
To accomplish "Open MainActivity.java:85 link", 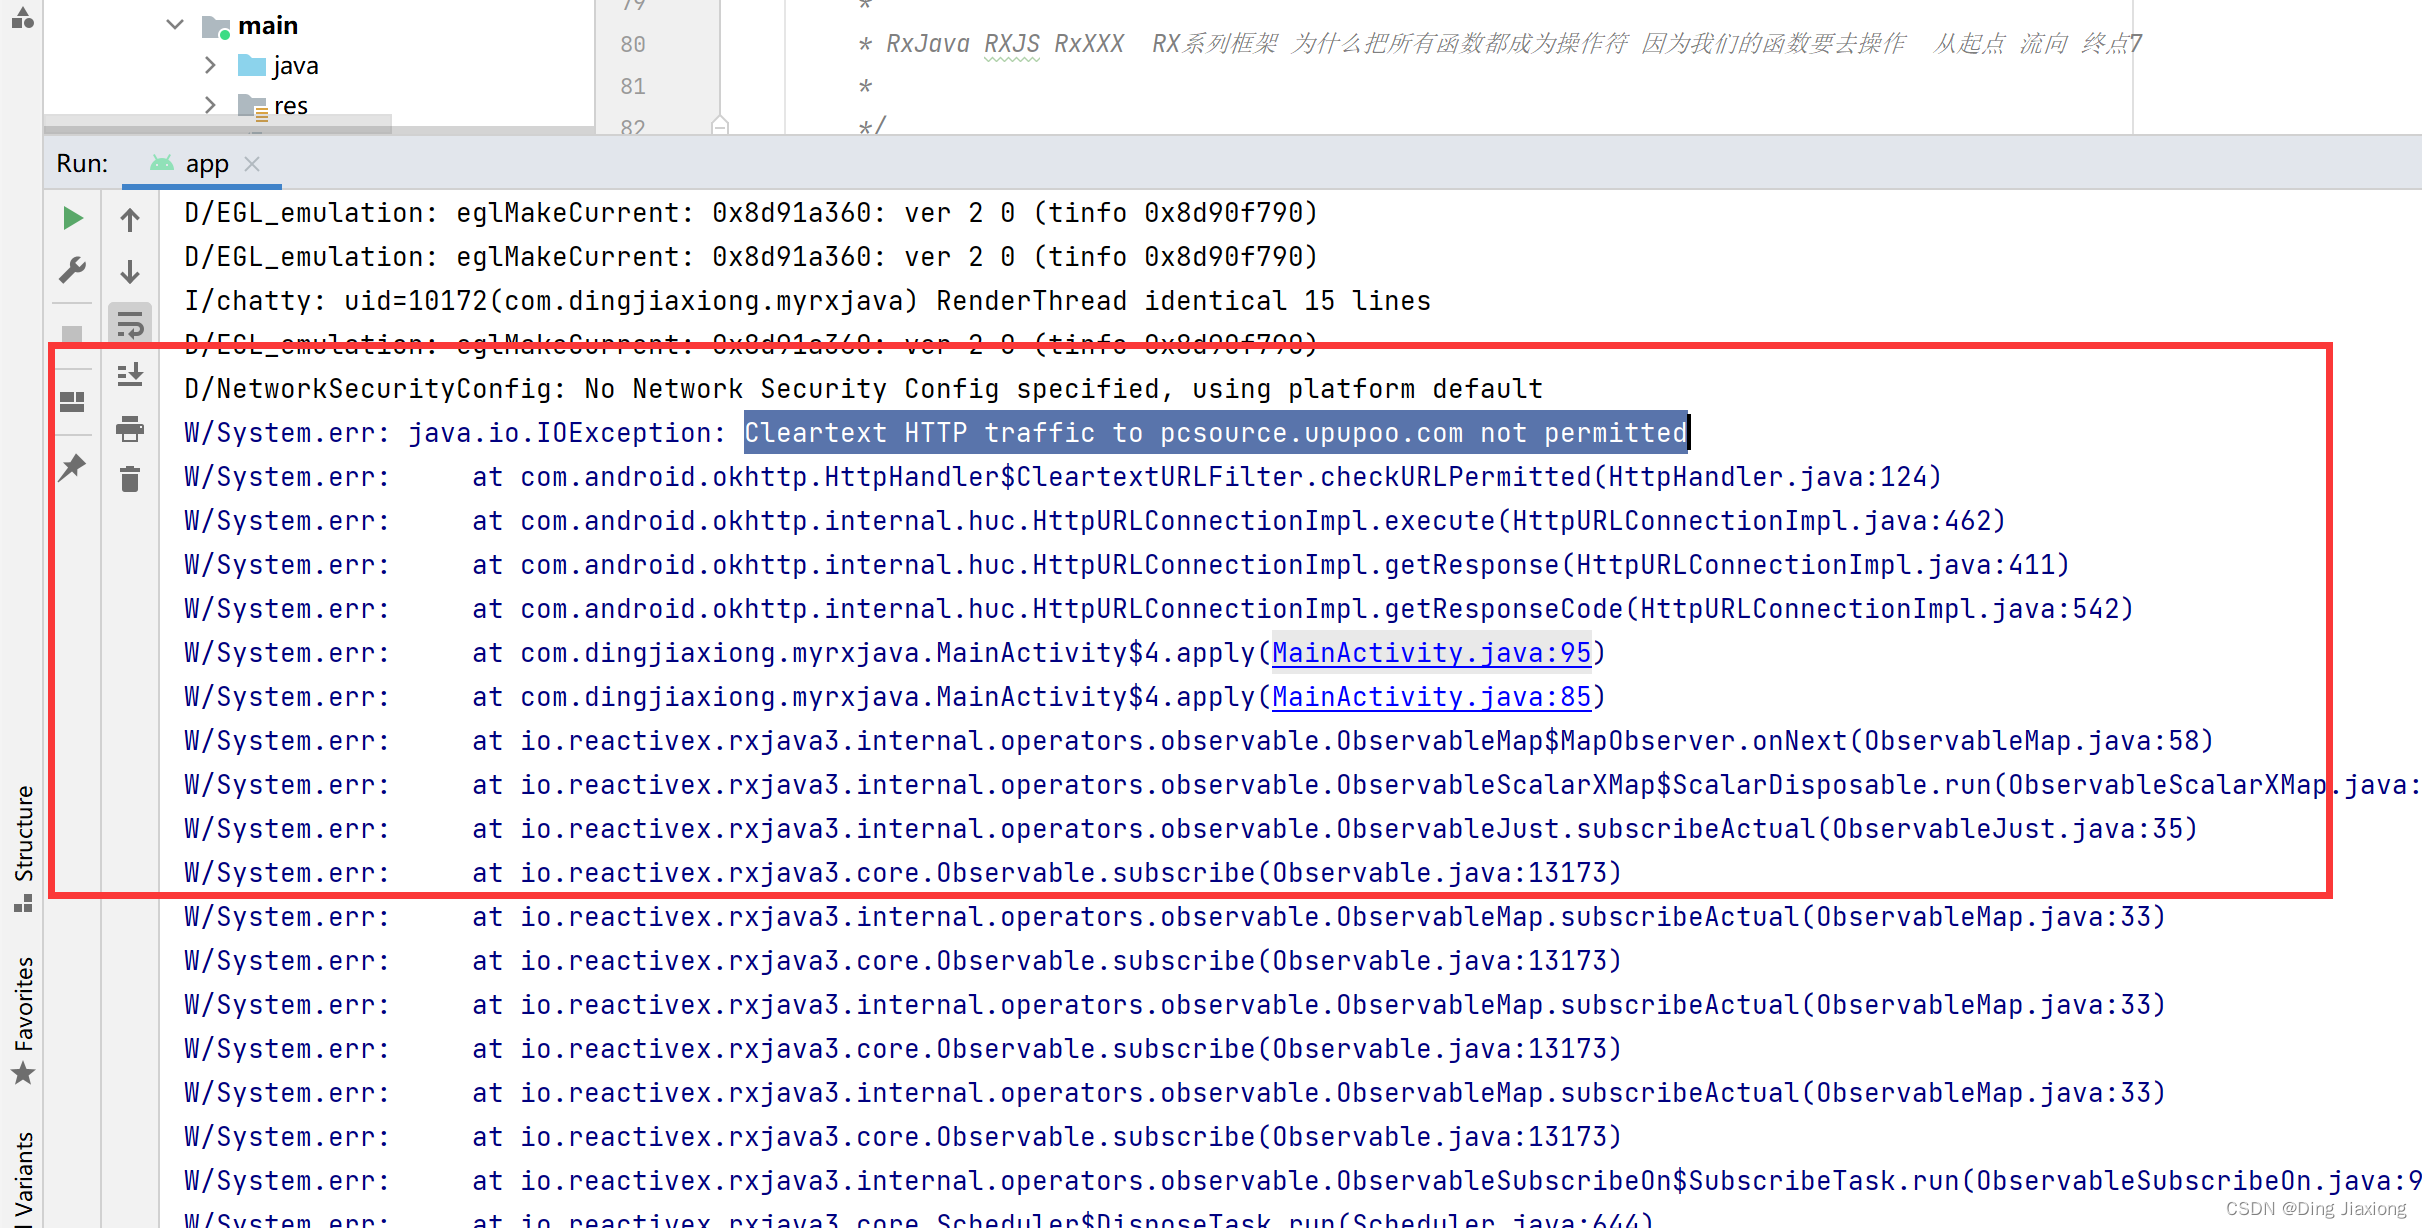I will 1431,697.
